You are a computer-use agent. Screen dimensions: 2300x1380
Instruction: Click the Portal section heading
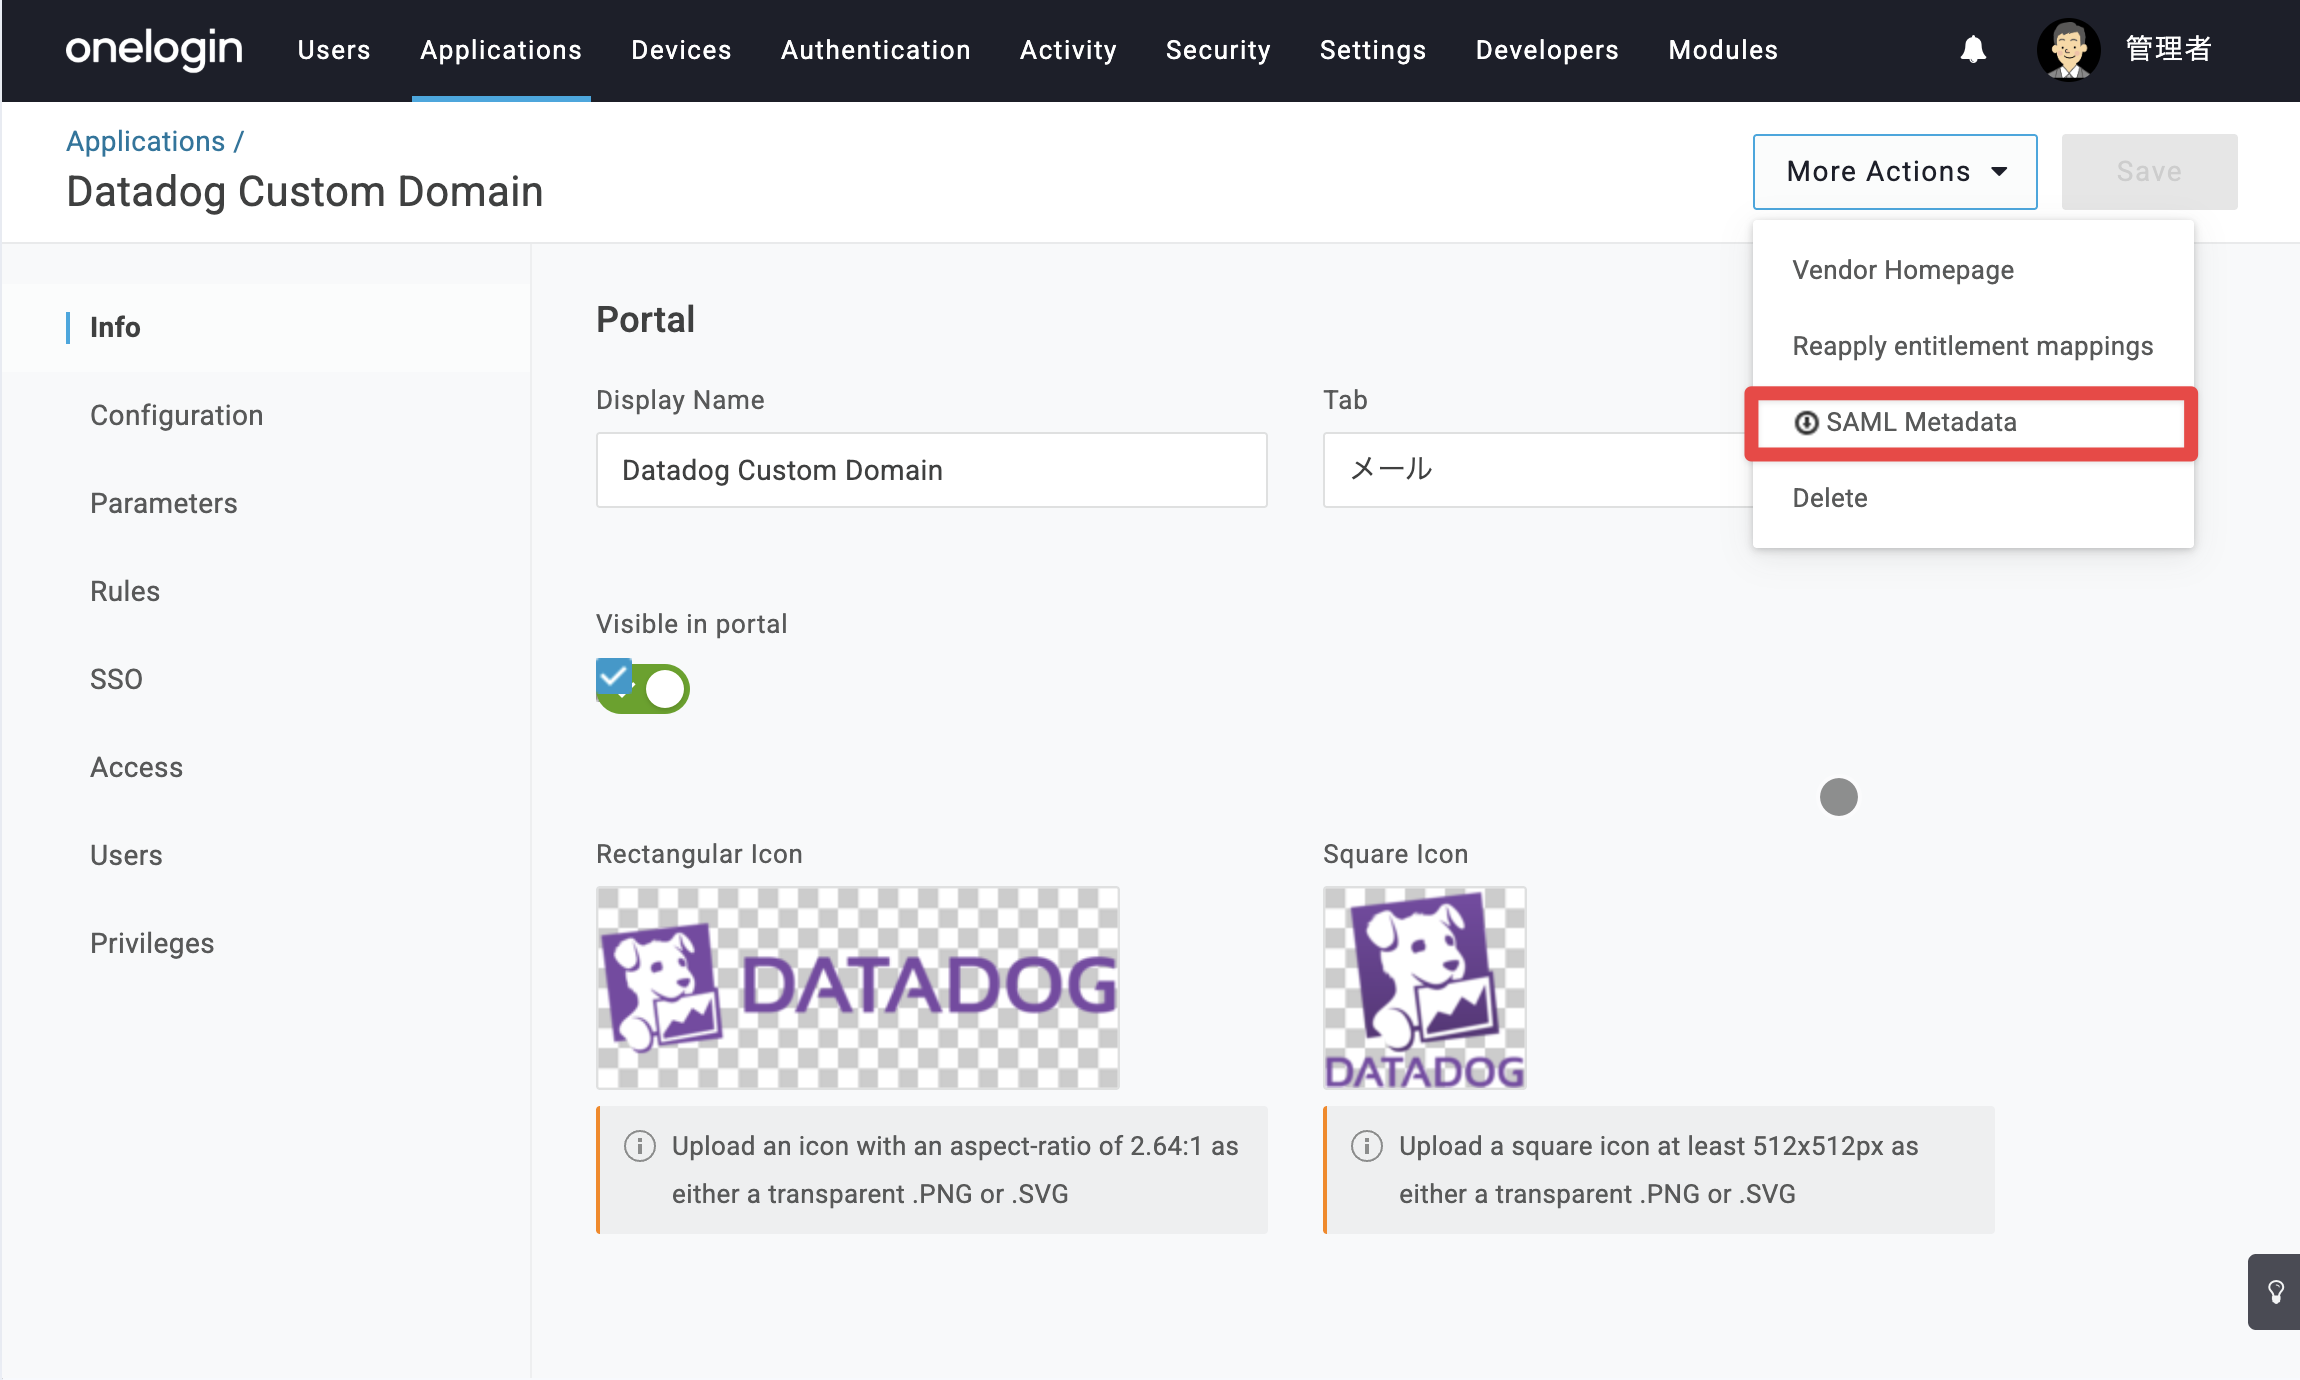[x=645, y=320]
